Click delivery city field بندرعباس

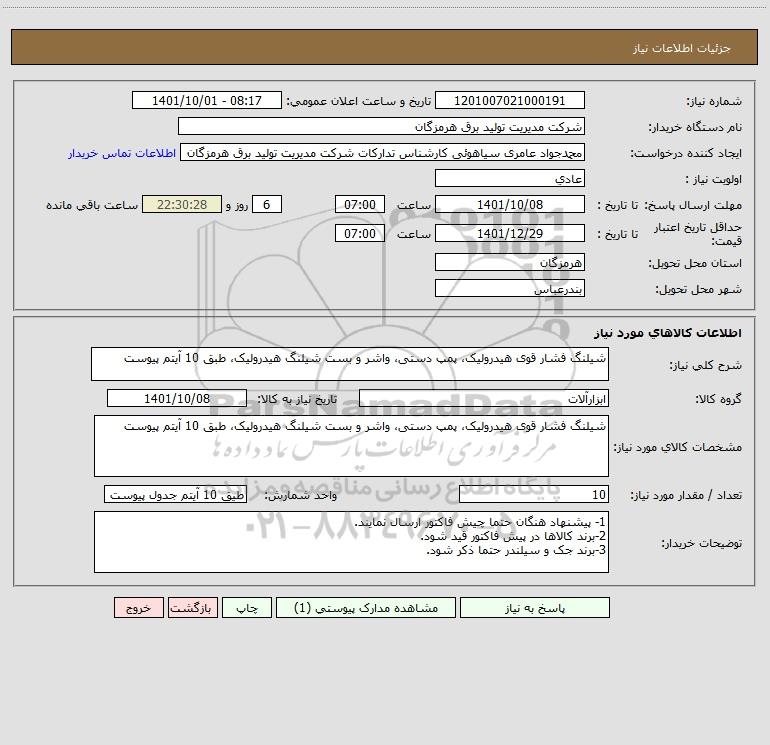[x=510, y=288]
